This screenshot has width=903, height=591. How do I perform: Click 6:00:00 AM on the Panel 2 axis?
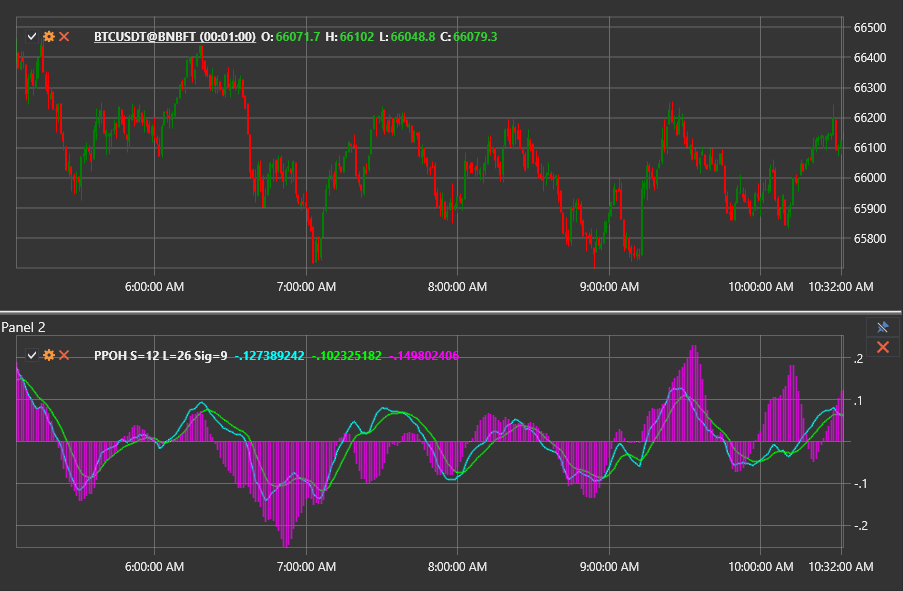(154, 566)
